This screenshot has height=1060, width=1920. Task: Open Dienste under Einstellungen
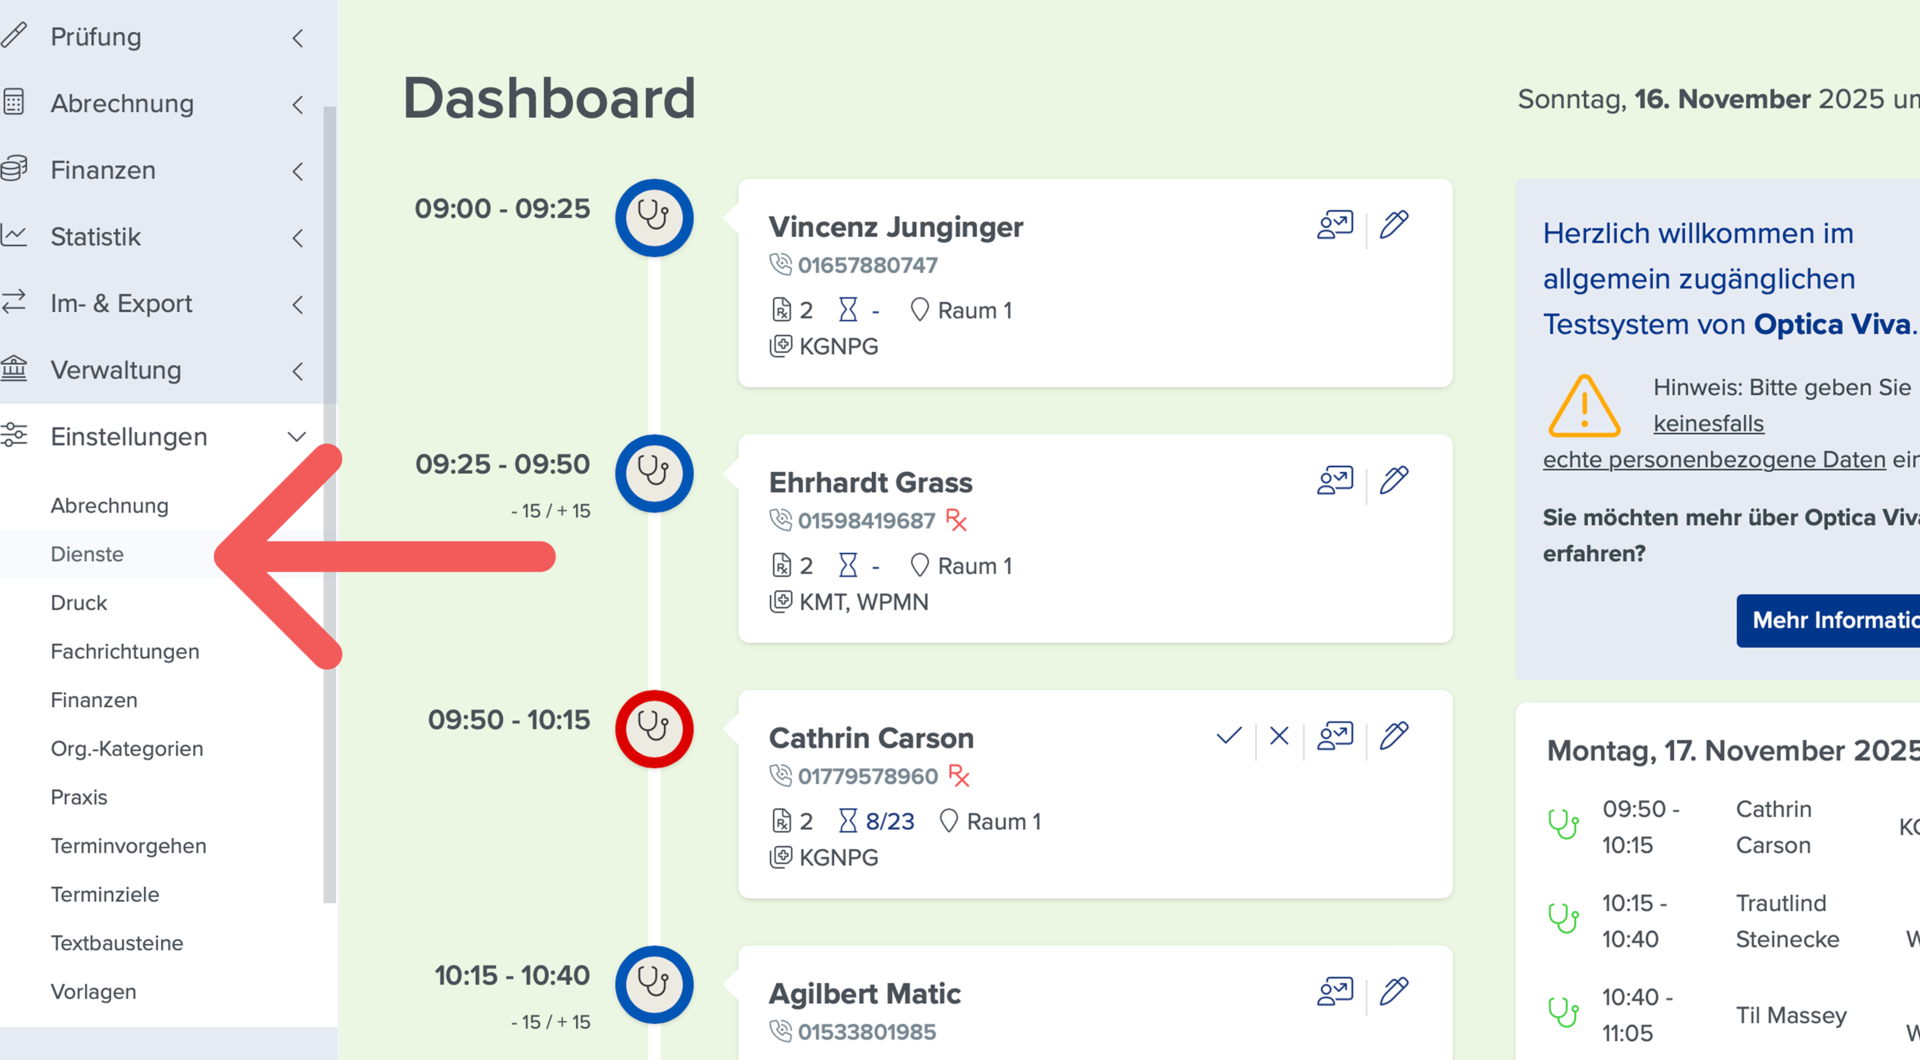(x=87, y=554)
